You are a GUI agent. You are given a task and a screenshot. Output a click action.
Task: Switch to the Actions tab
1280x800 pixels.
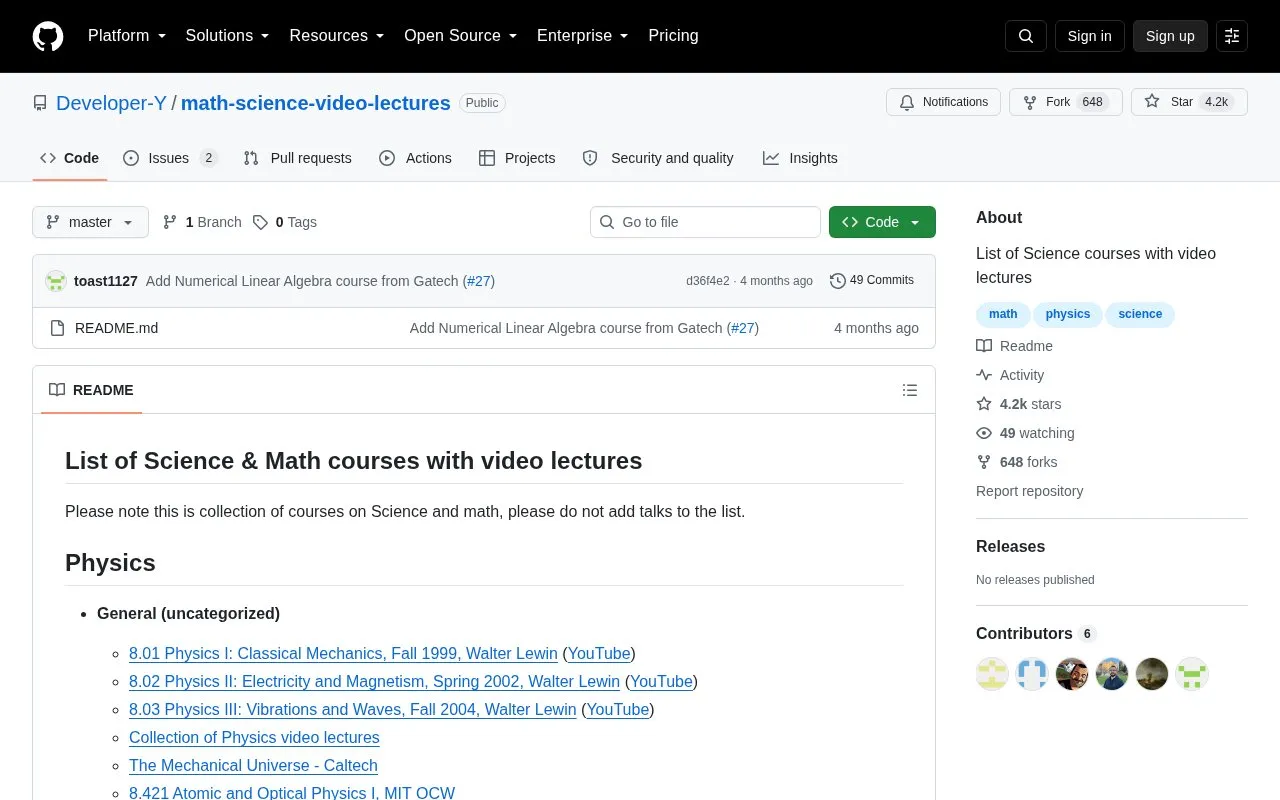(x=415, y=158)
